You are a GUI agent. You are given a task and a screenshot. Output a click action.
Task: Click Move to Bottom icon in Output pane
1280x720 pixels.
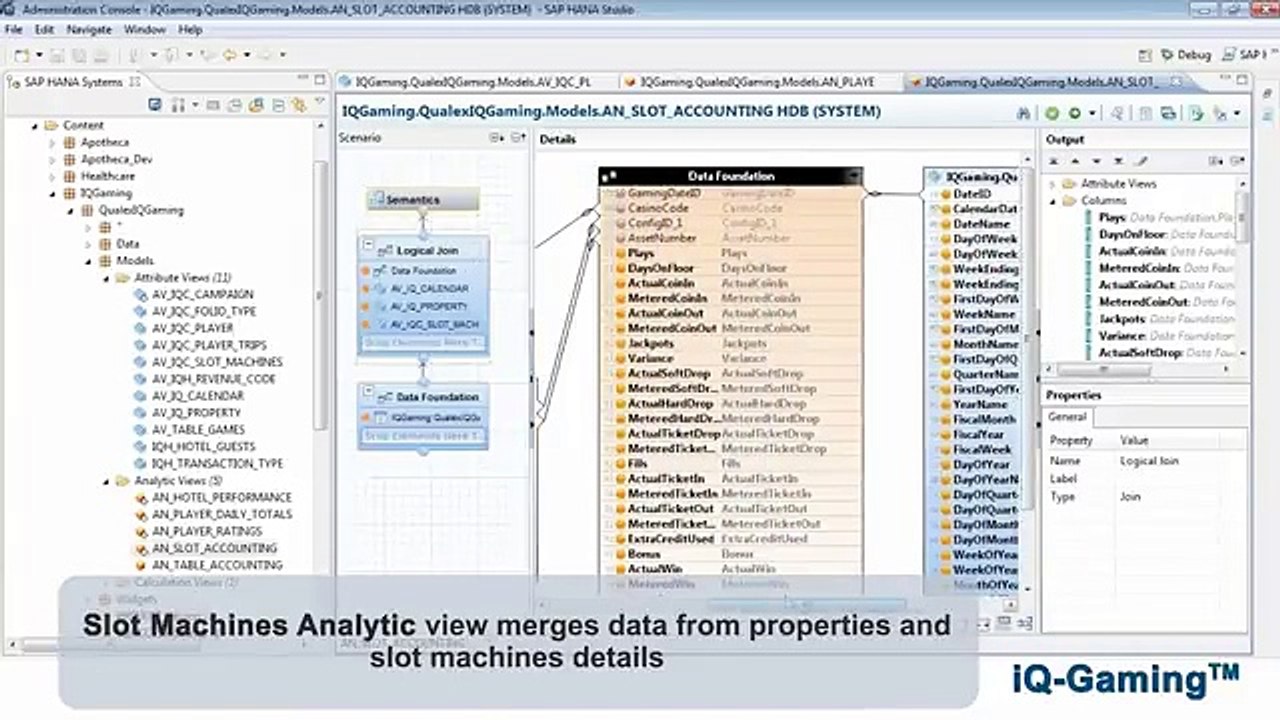click(x=1118, y=160)
